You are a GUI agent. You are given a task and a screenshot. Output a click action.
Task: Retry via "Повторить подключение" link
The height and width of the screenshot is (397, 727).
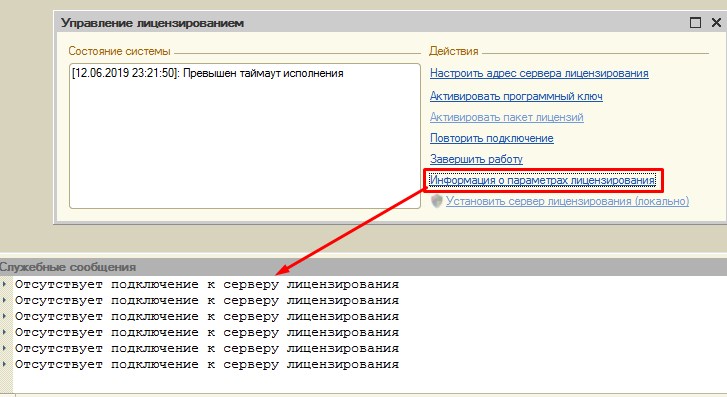click(x=491, y=138)
